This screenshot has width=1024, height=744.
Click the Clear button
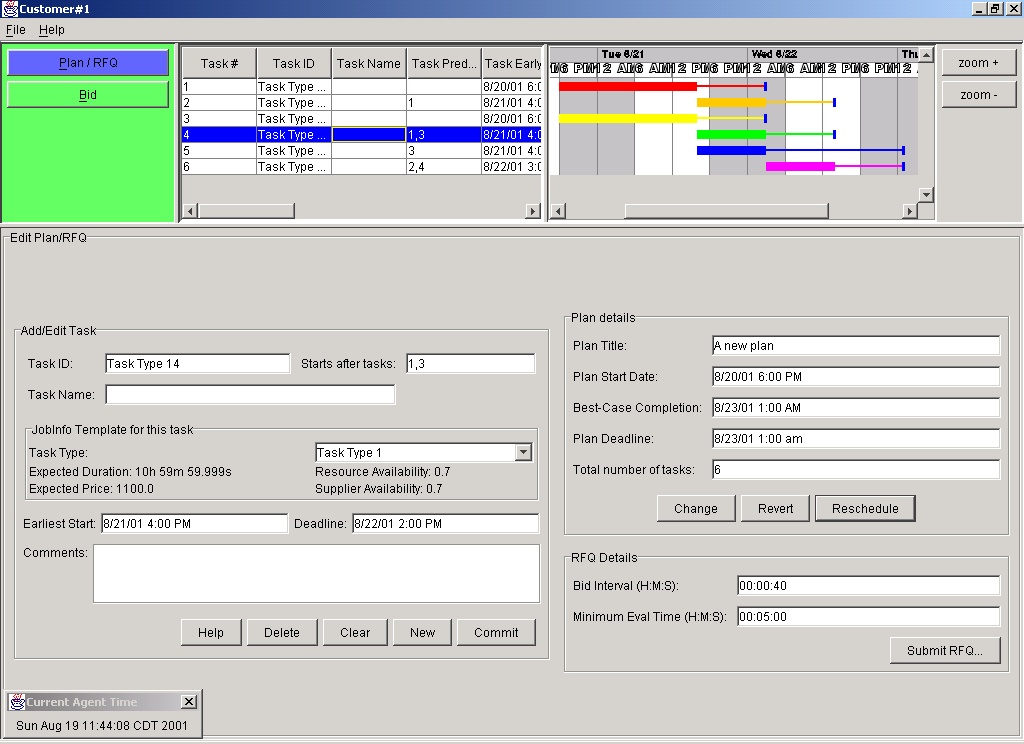[x=355, y=632]
